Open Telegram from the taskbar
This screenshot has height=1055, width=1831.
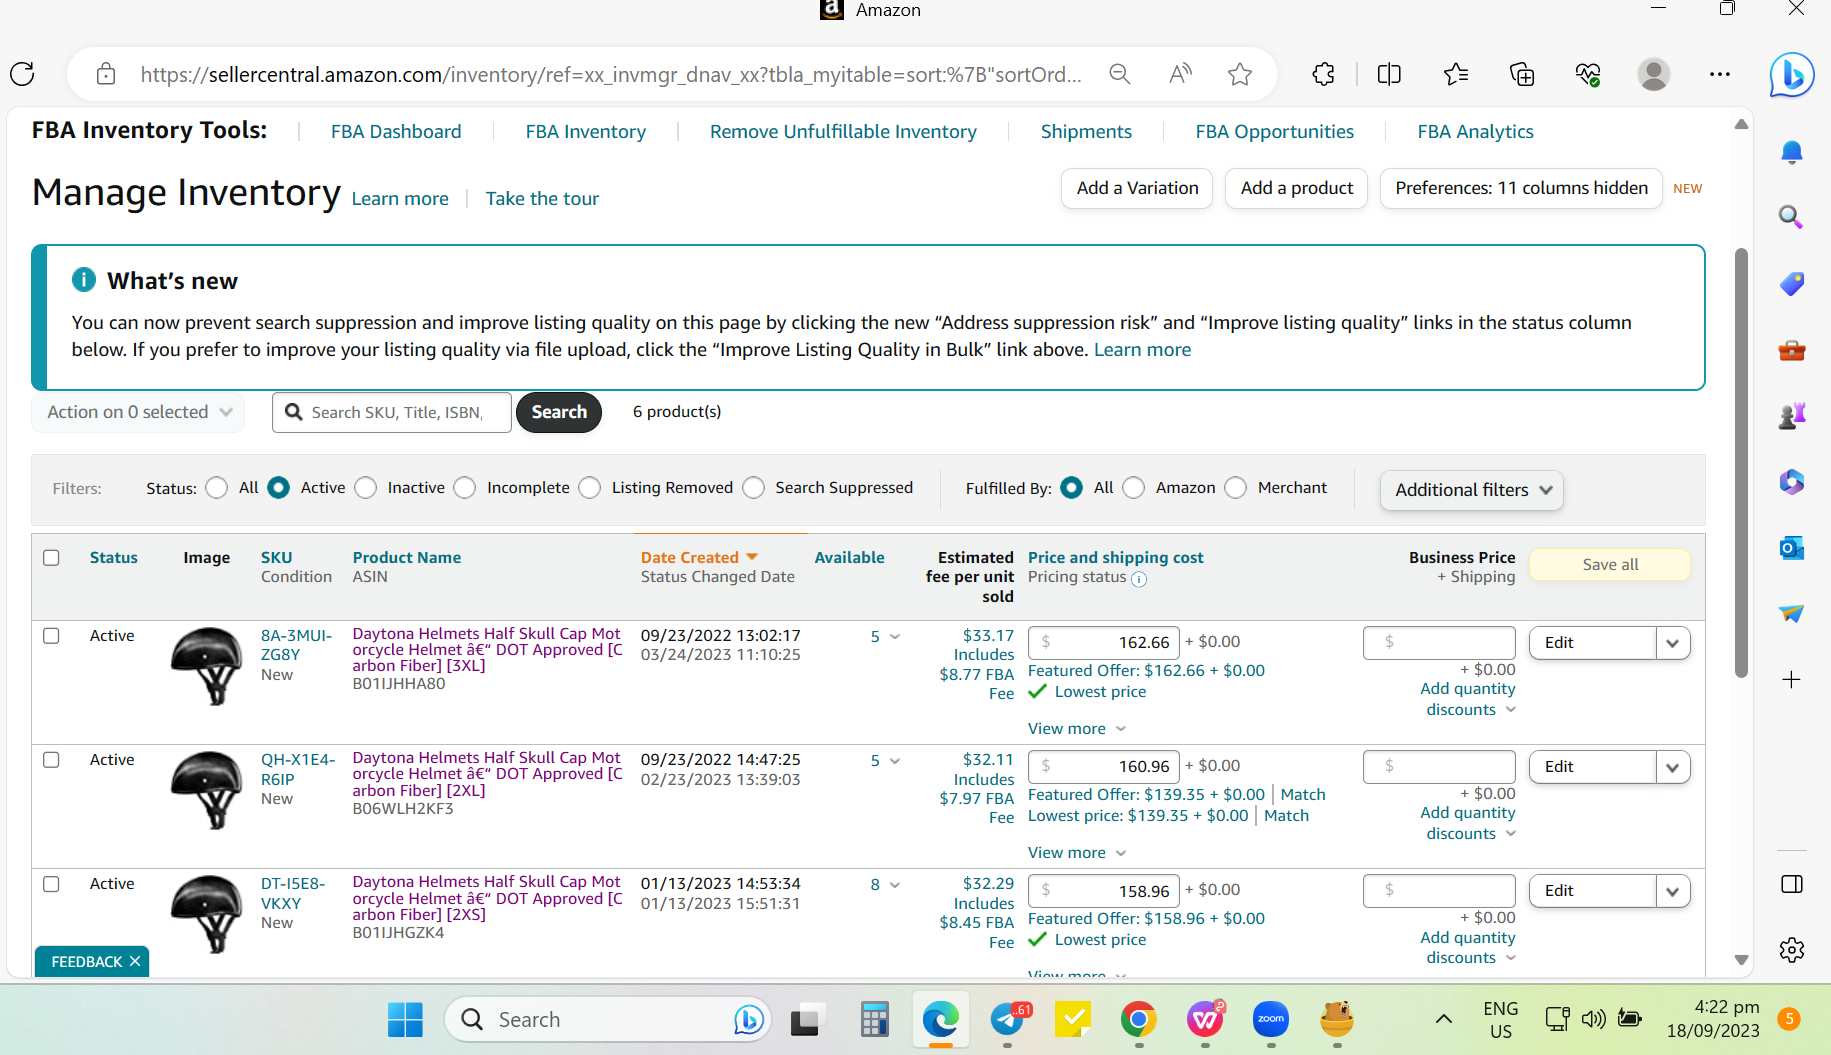click(1008, 1019)
